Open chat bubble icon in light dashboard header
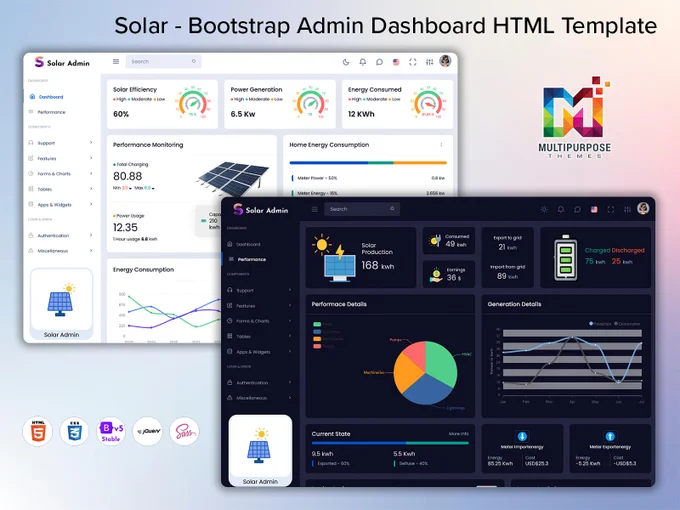 (379, 62)
